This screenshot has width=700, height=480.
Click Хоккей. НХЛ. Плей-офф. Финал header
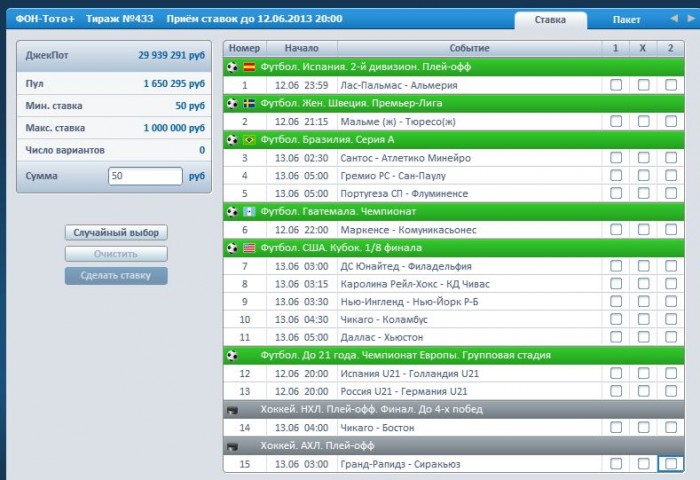click(x=454, y=409)
